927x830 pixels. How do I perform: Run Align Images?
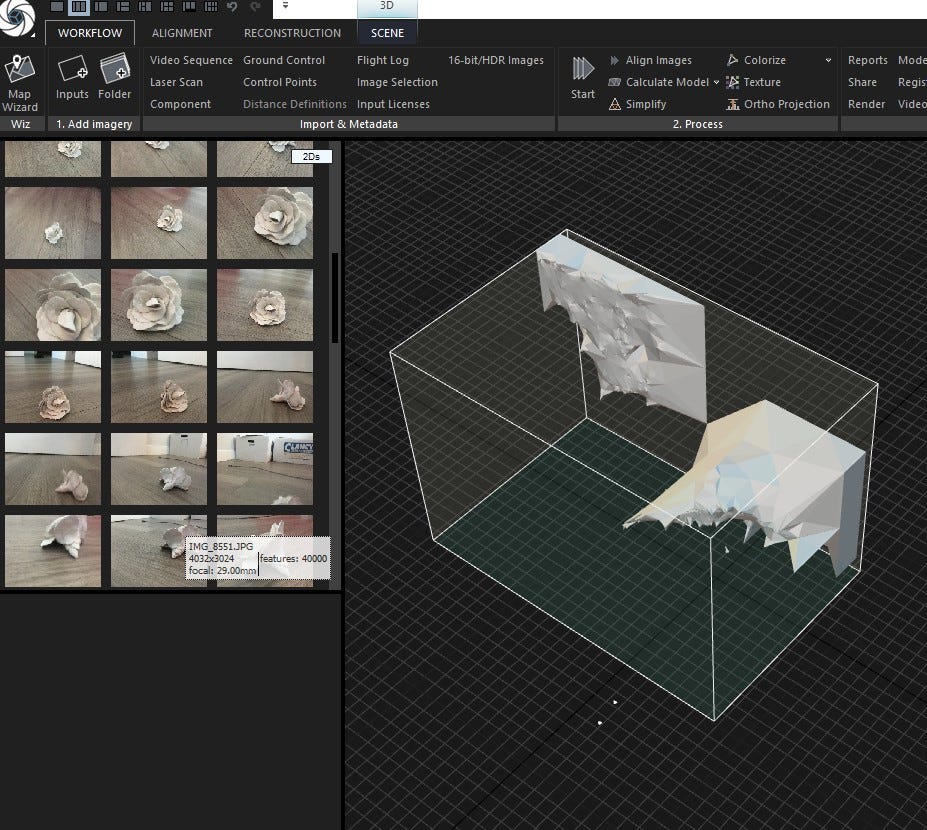pos(650,60)
